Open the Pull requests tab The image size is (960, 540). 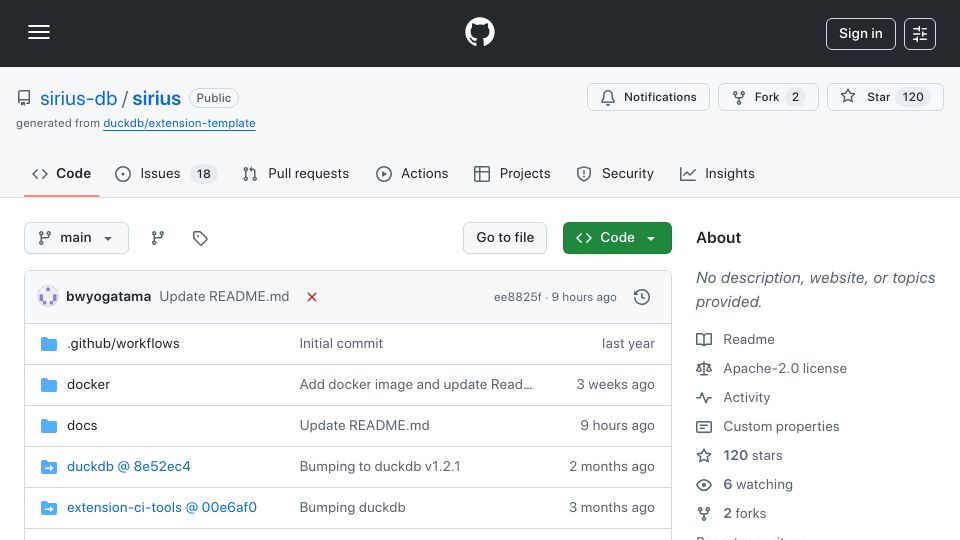click(x=296, y=174)
